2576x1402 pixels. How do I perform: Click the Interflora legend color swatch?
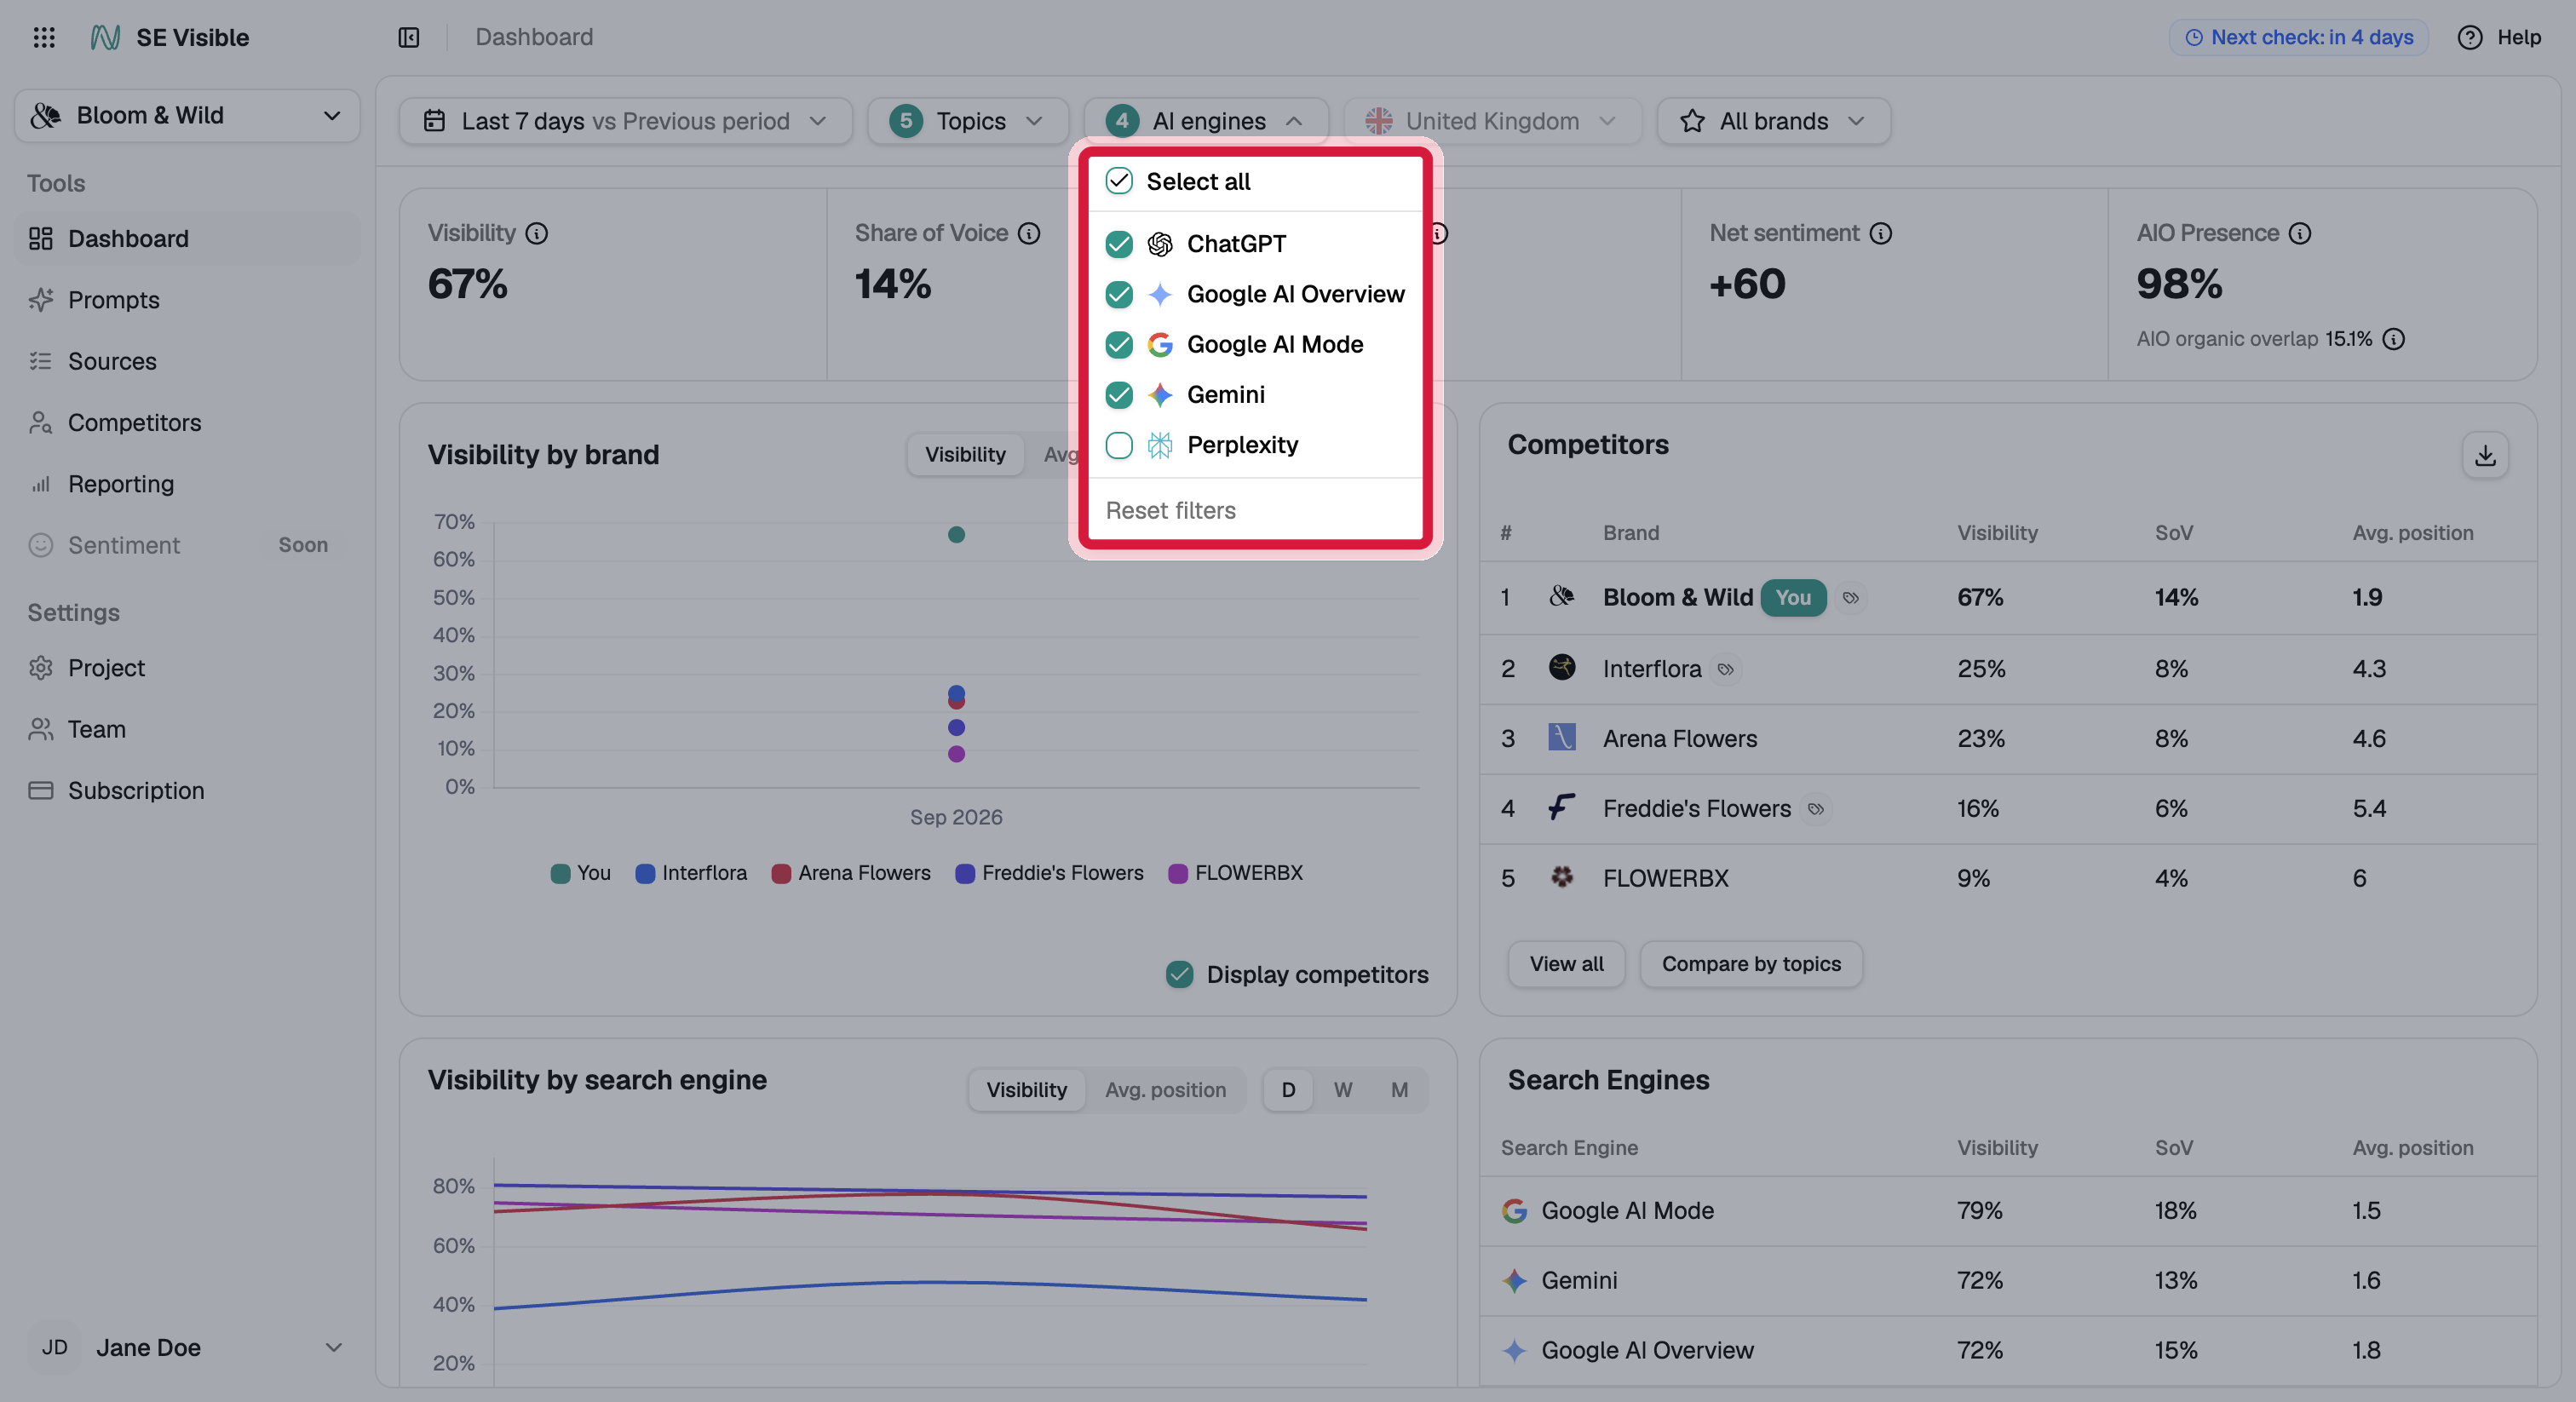pyautogui.click(x=646, y=874)
